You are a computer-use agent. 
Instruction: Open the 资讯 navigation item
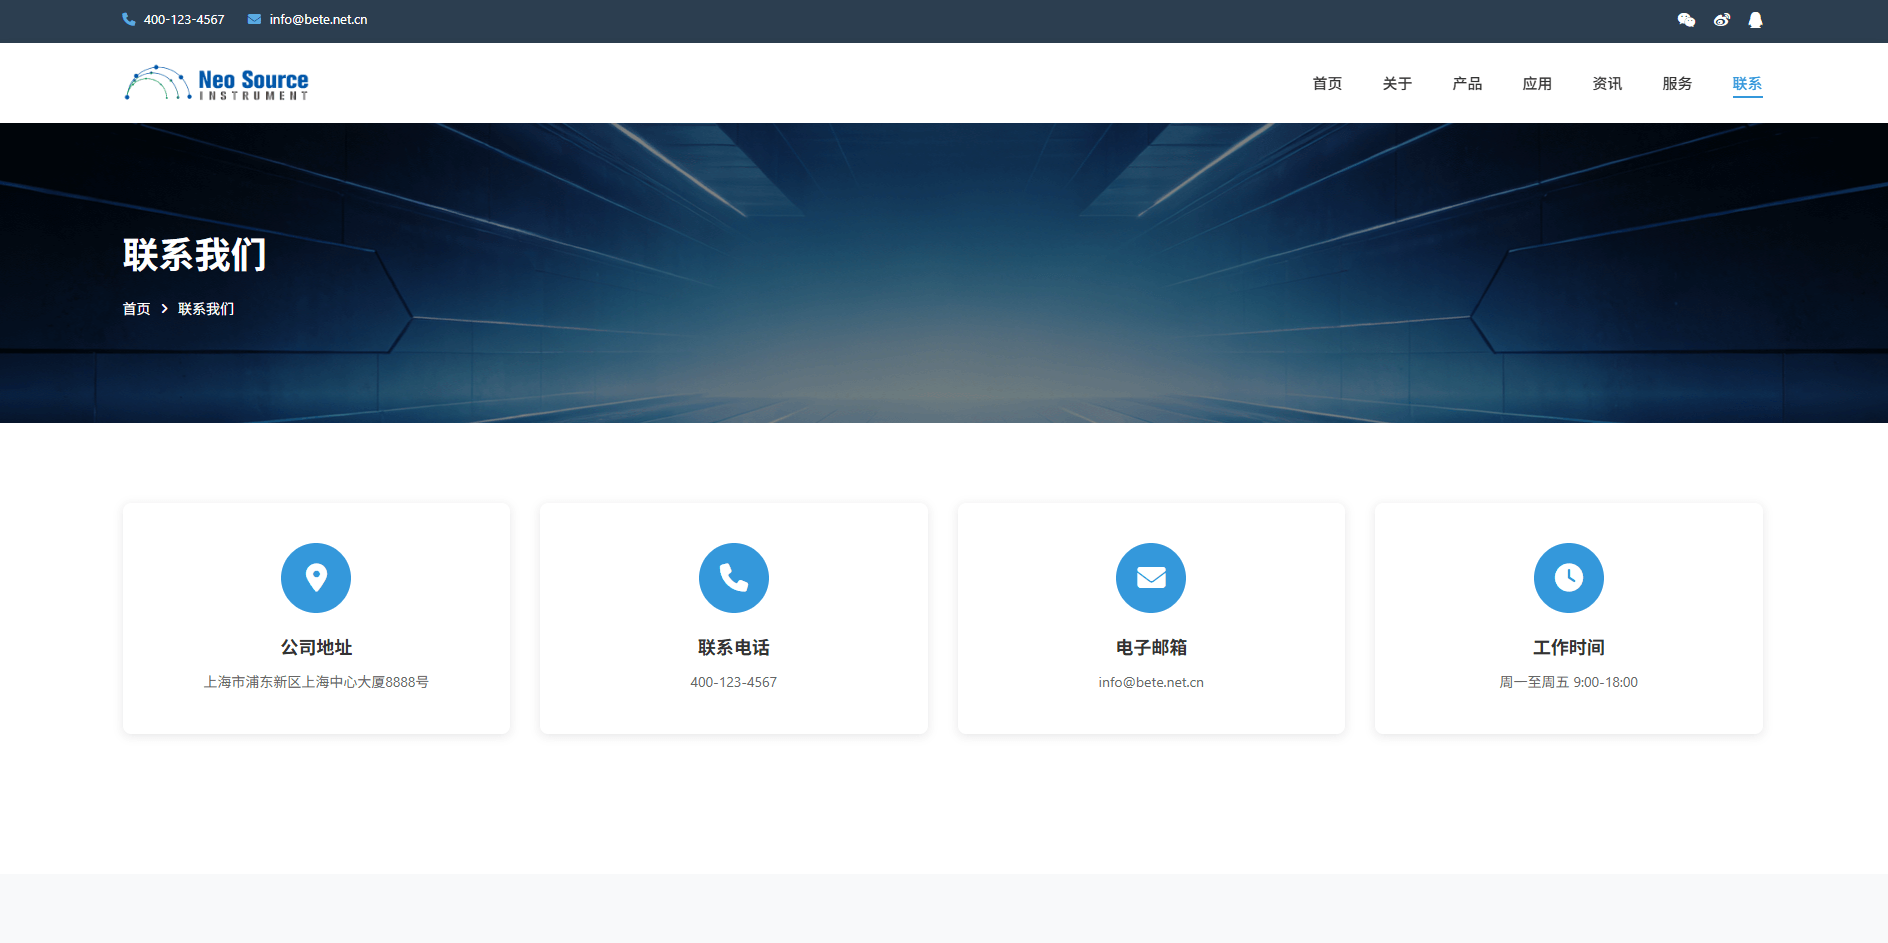(1607, 84)
